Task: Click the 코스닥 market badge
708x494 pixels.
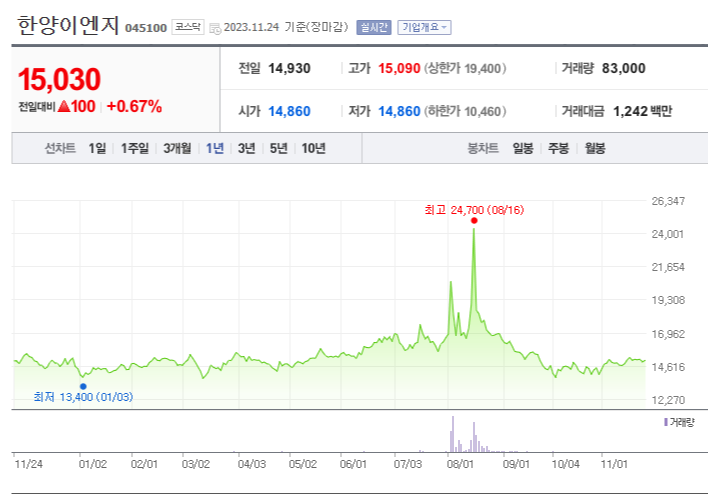Action: [188, 27]
